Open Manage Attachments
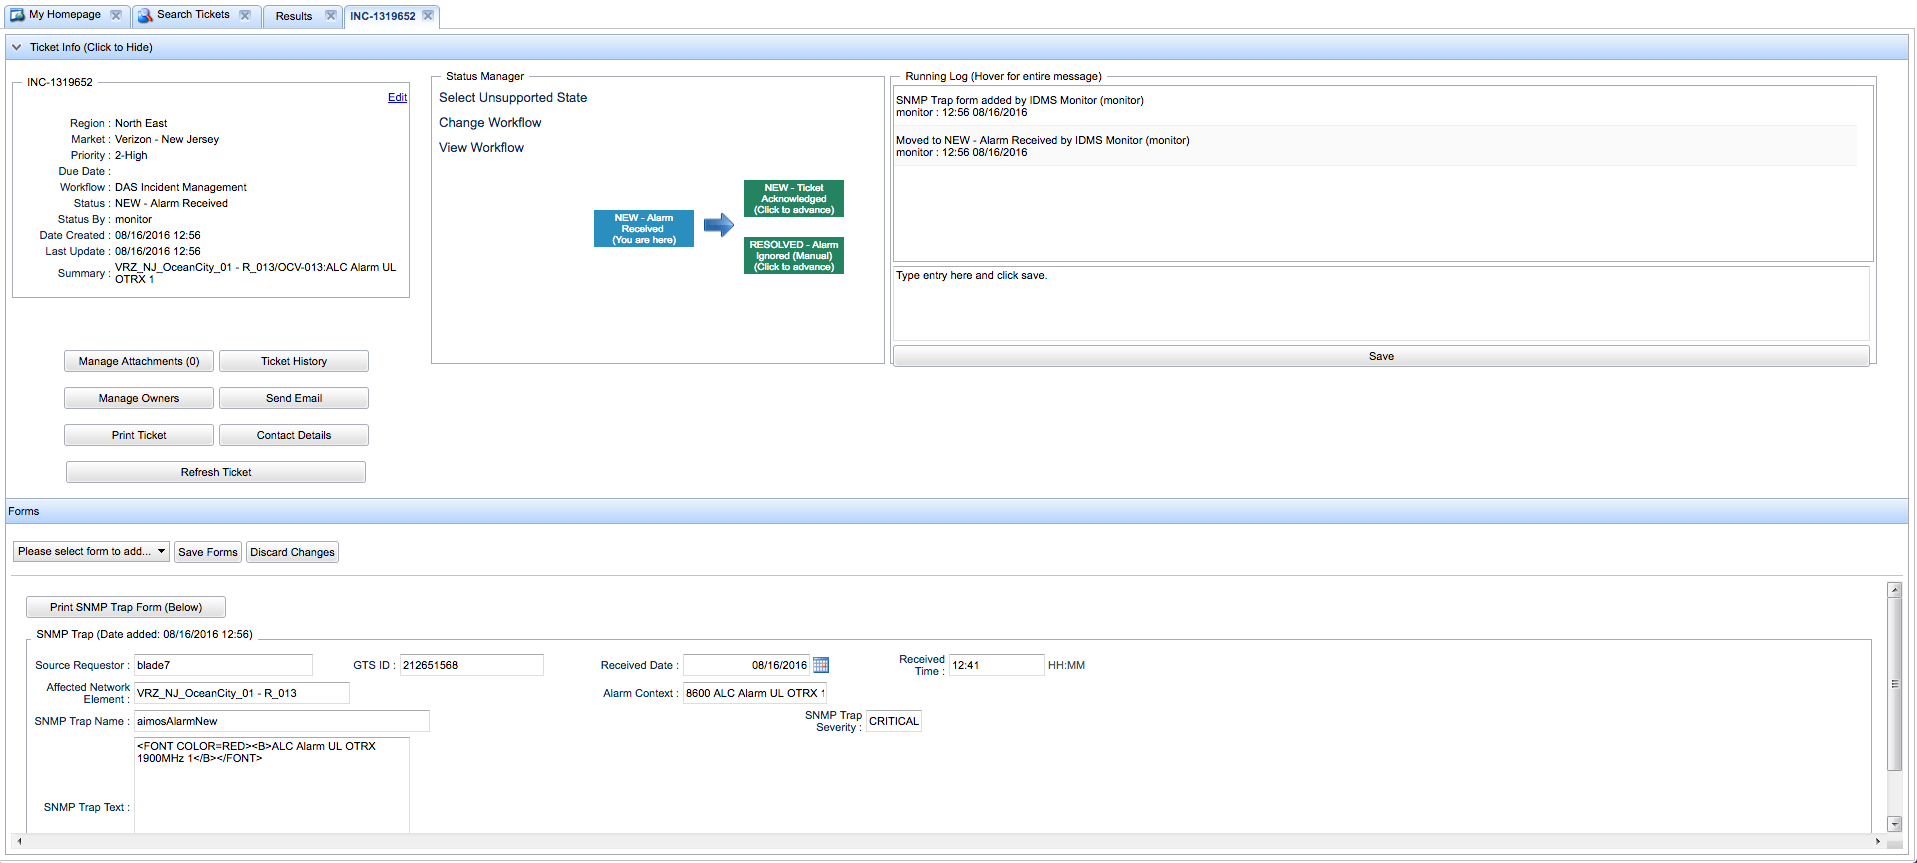Viewport: 1917px width, 863px height. (139, 361)
